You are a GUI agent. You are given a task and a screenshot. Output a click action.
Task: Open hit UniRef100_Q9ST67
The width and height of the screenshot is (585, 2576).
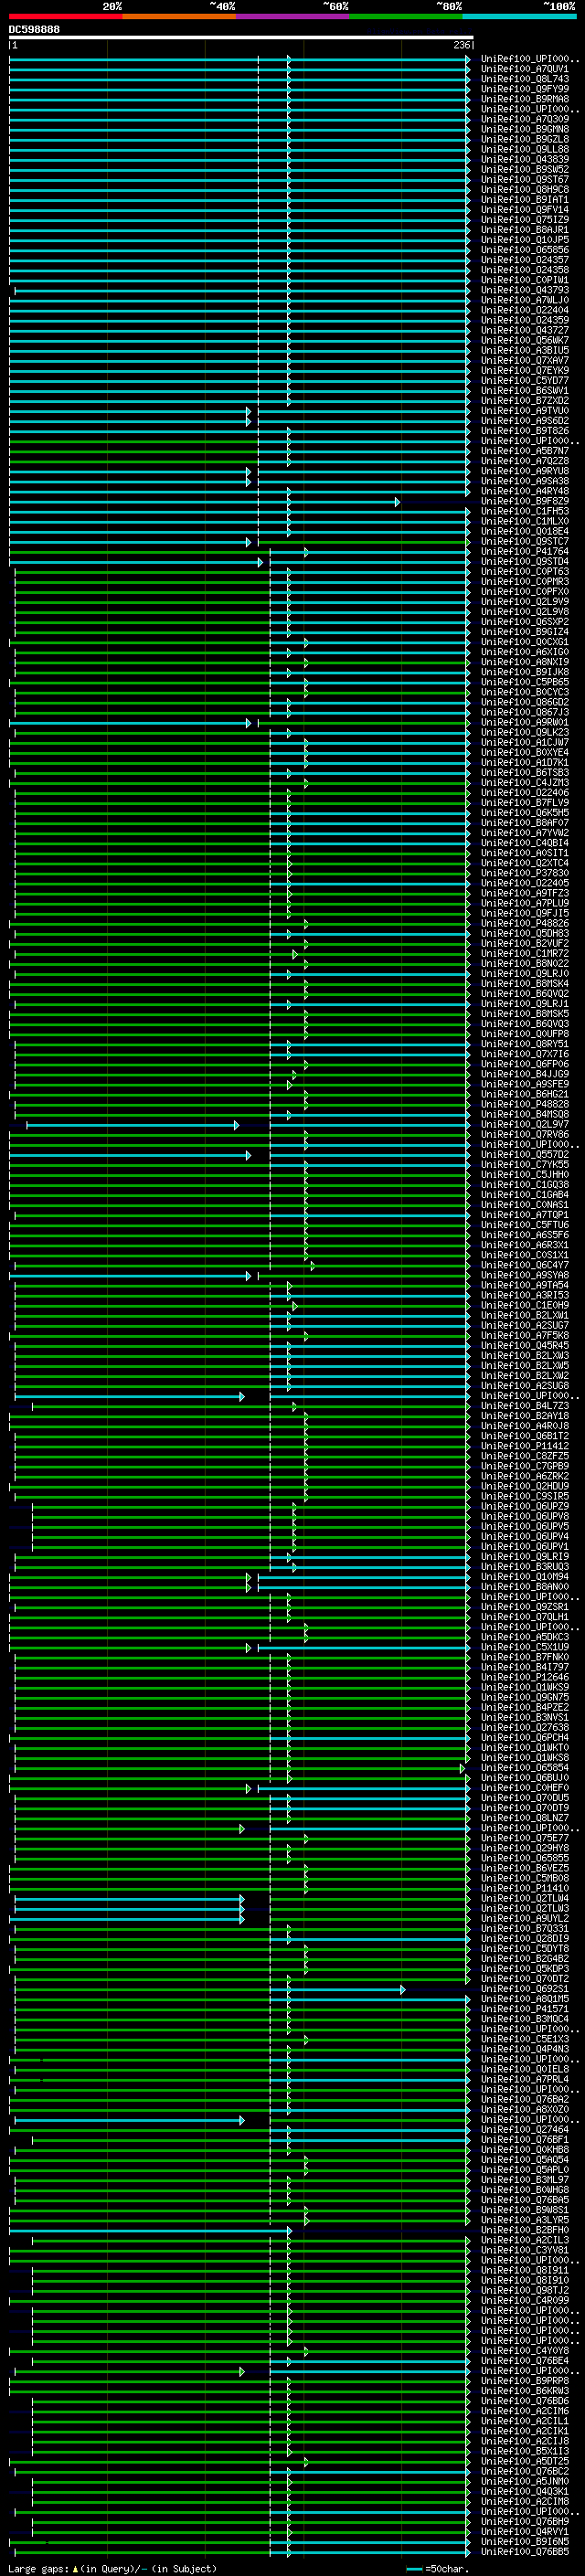[x=525, y=180]
